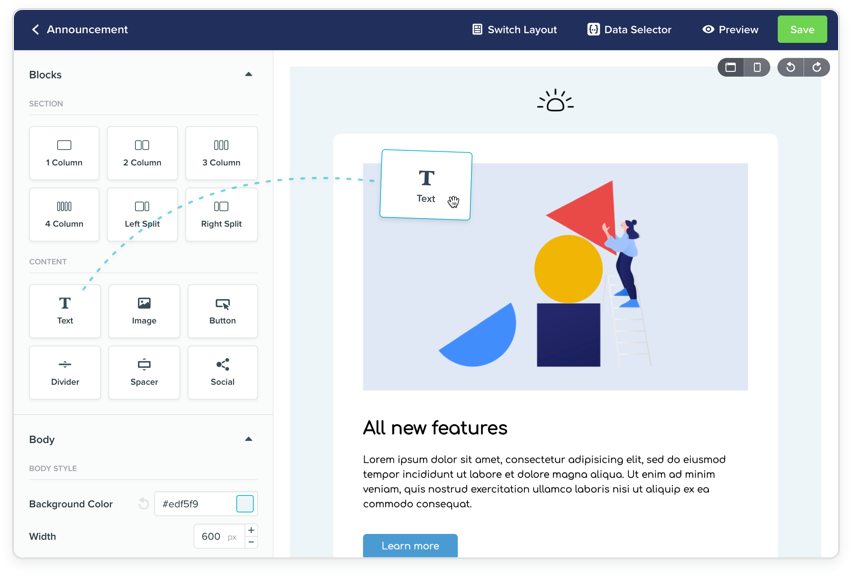Undo the last change
This screenshot has width=852, height=576.
point(791,67)
